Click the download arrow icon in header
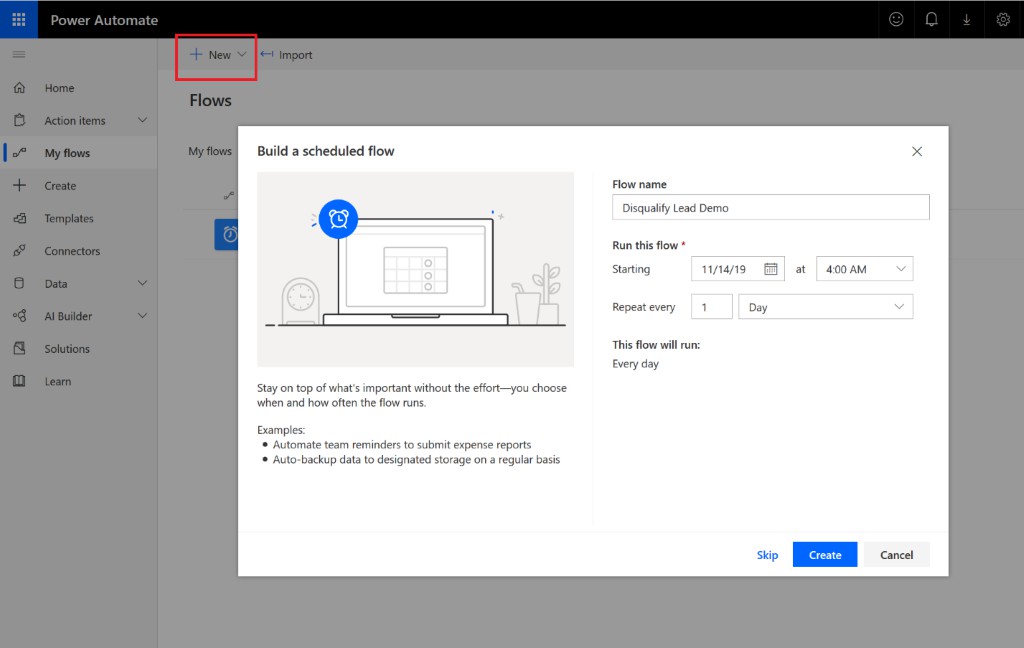The width and height of the screenshot is (1024, 648). (x=967, y=20)
